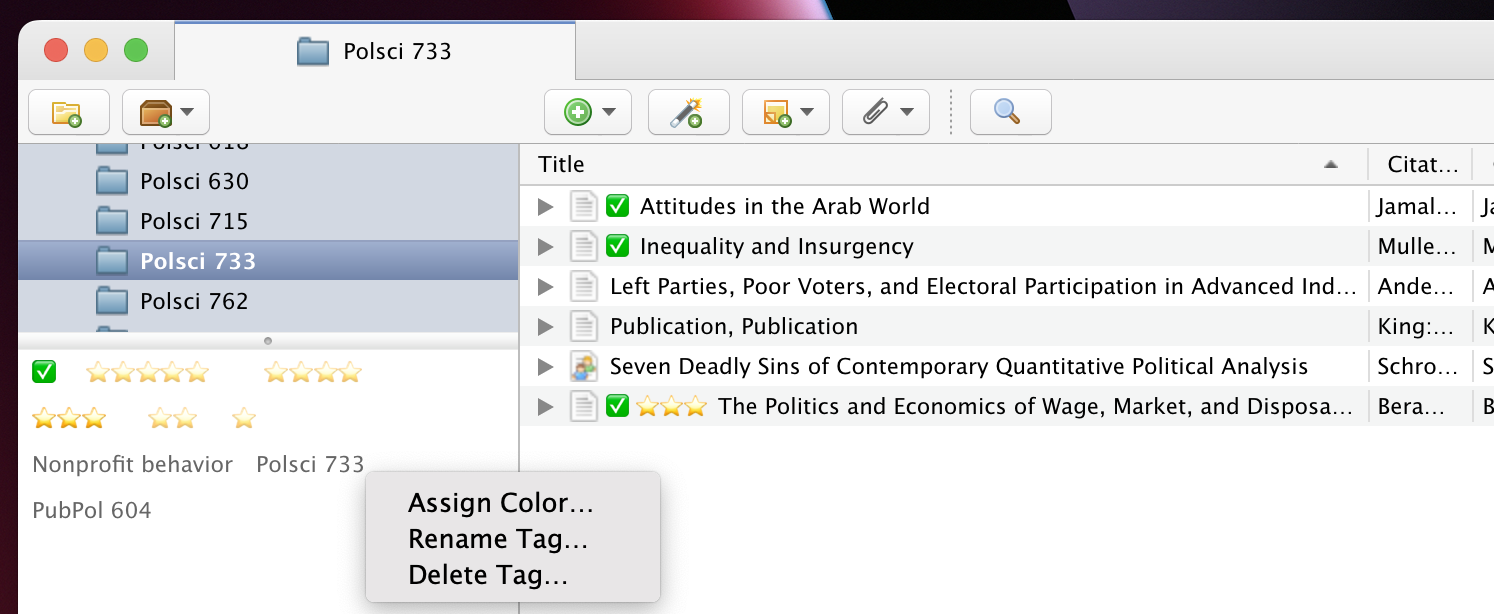
Task: Open the dropdown arrow next to New Item
Action: [607, 112]
